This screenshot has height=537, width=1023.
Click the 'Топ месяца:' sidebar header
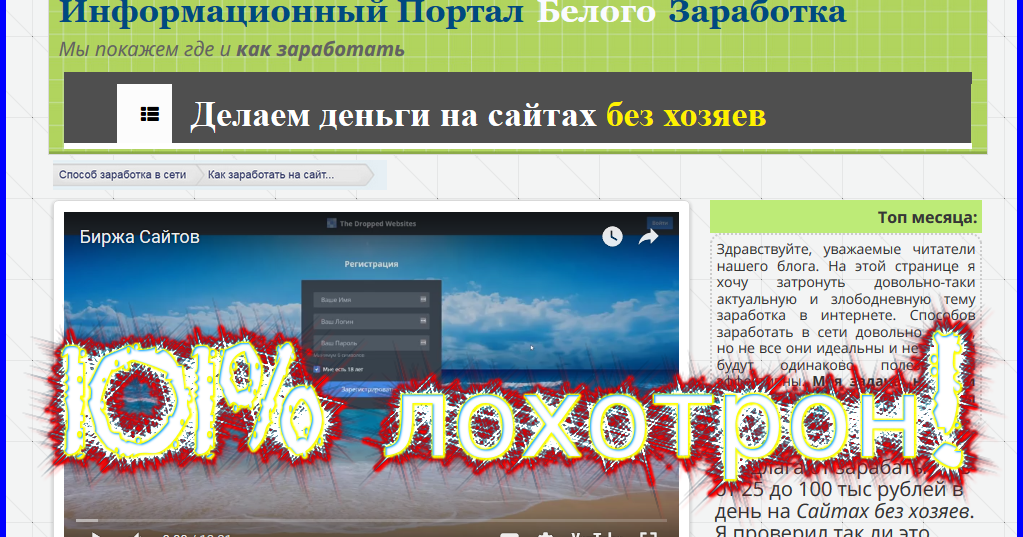point(846,217)
